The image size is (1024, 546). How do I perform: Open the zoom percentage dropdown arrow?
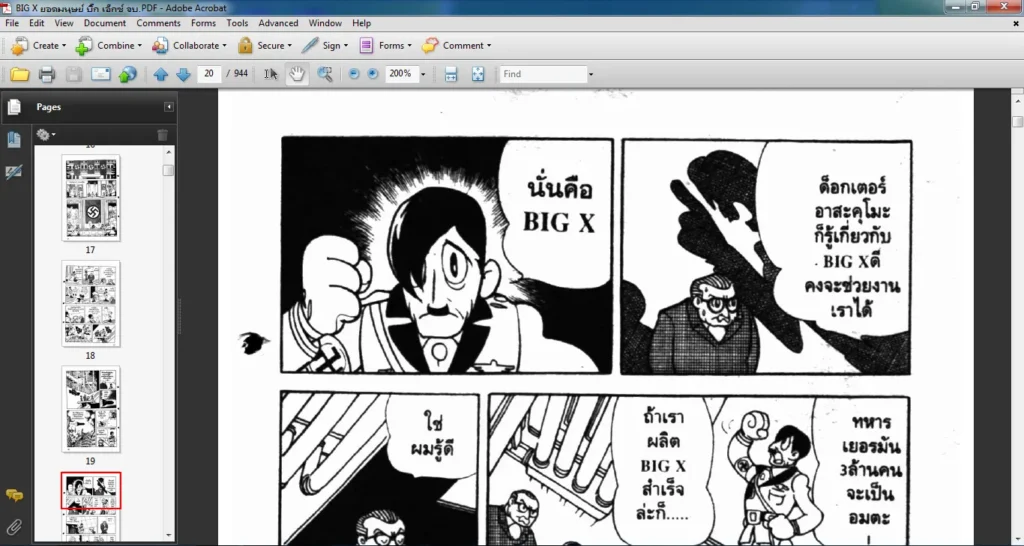click(x=423, y=74)
